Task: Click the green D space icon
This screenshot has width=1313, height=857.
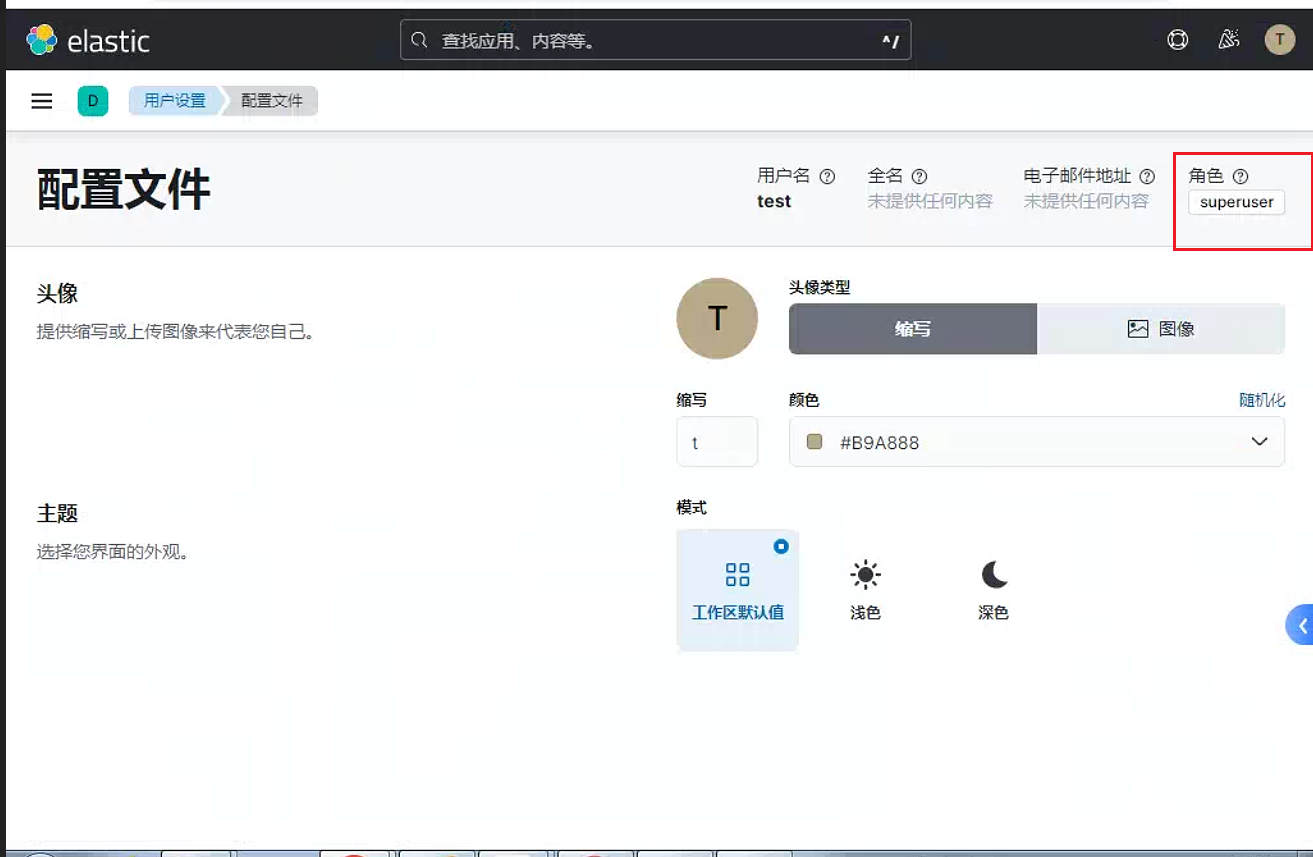Action: 93,101
